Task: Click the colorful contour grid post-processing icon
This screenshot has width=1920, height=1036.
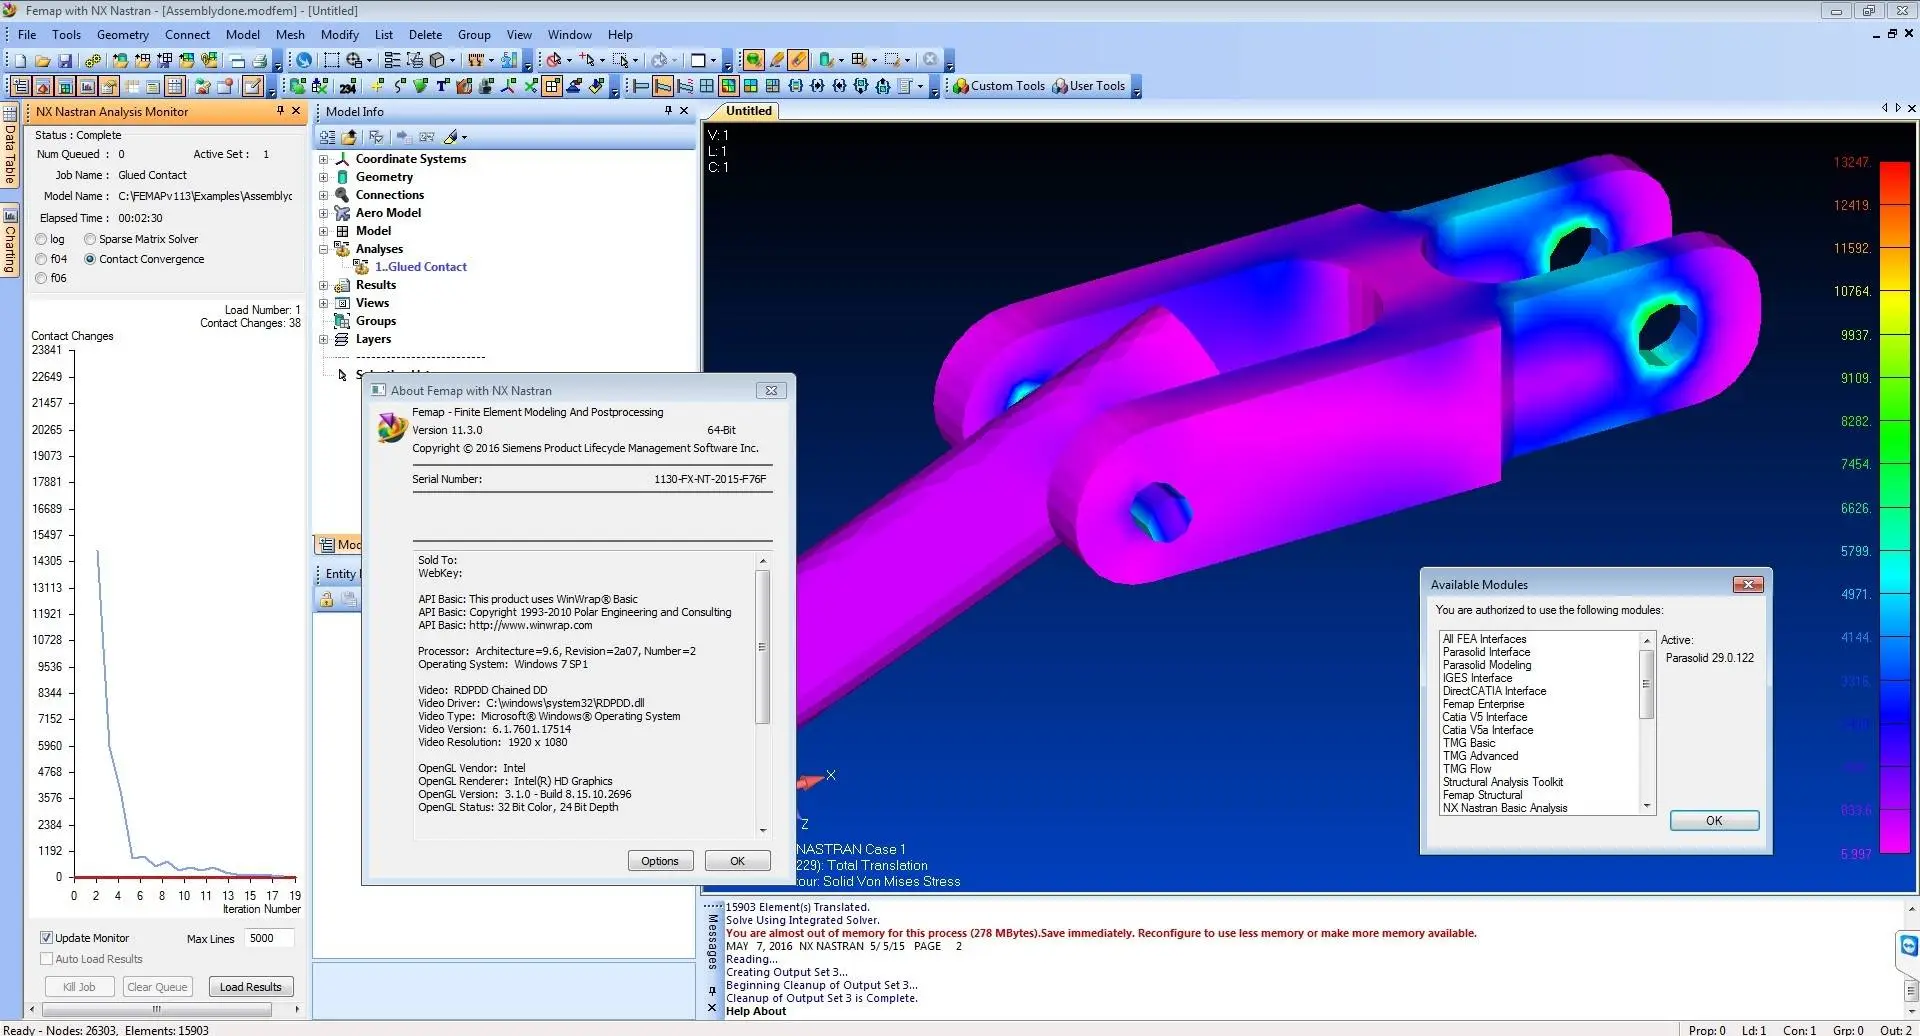Action: click(729, 86)
